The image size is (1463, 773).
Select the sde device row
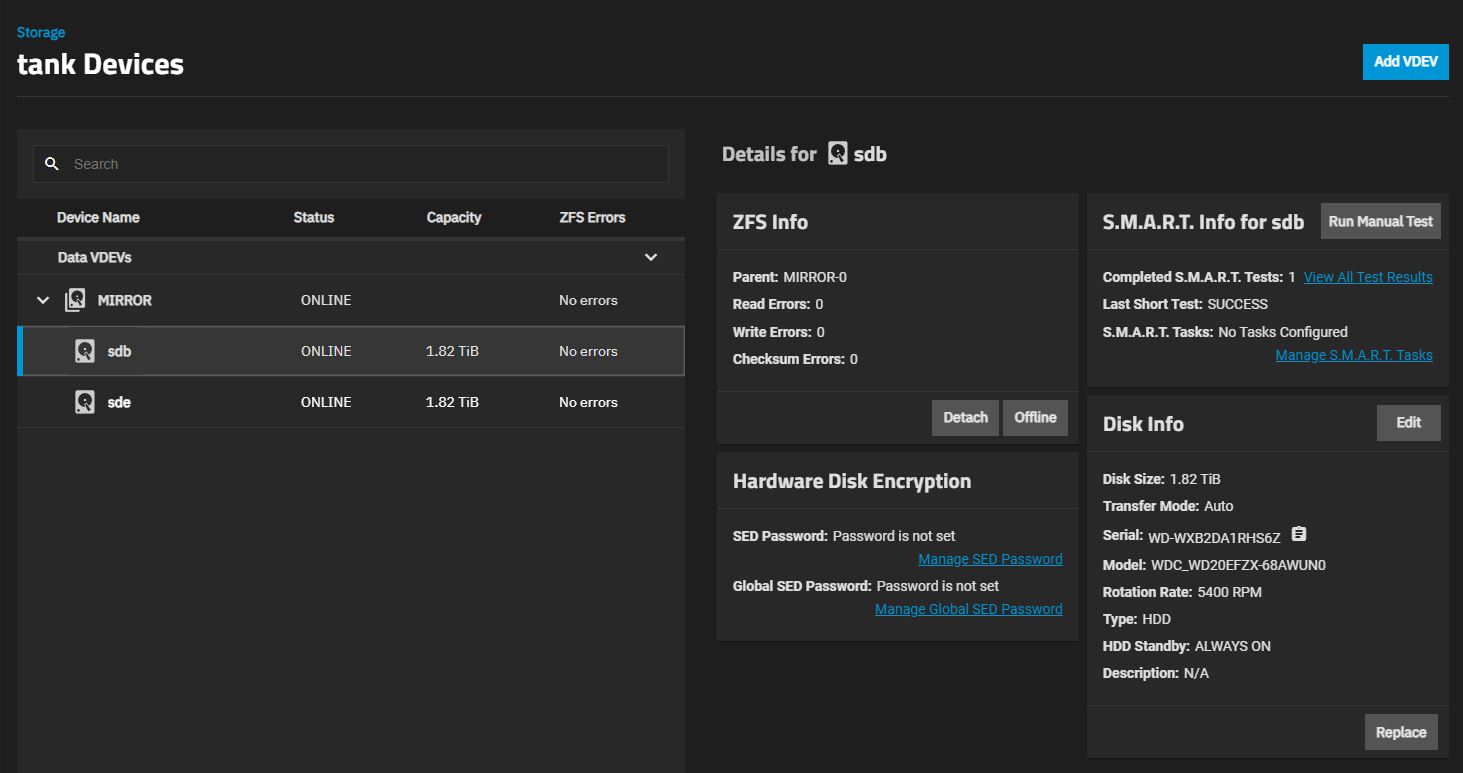pos(350,402)
